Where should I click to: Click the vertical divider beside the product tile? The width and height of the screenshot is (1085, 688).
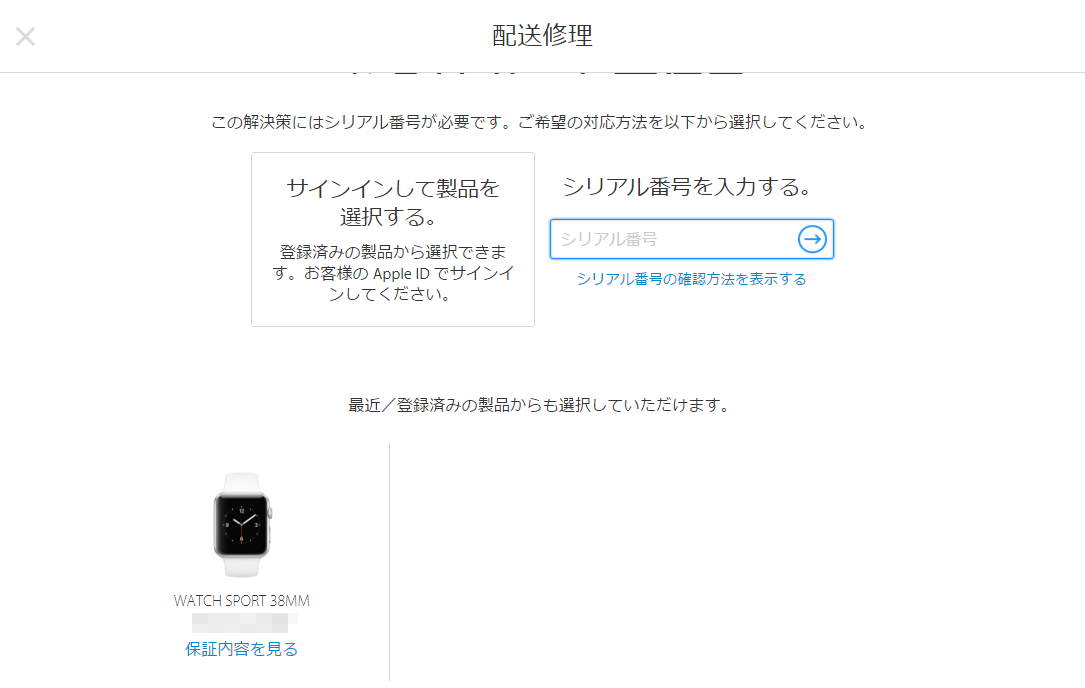click(x=390, y=562)
